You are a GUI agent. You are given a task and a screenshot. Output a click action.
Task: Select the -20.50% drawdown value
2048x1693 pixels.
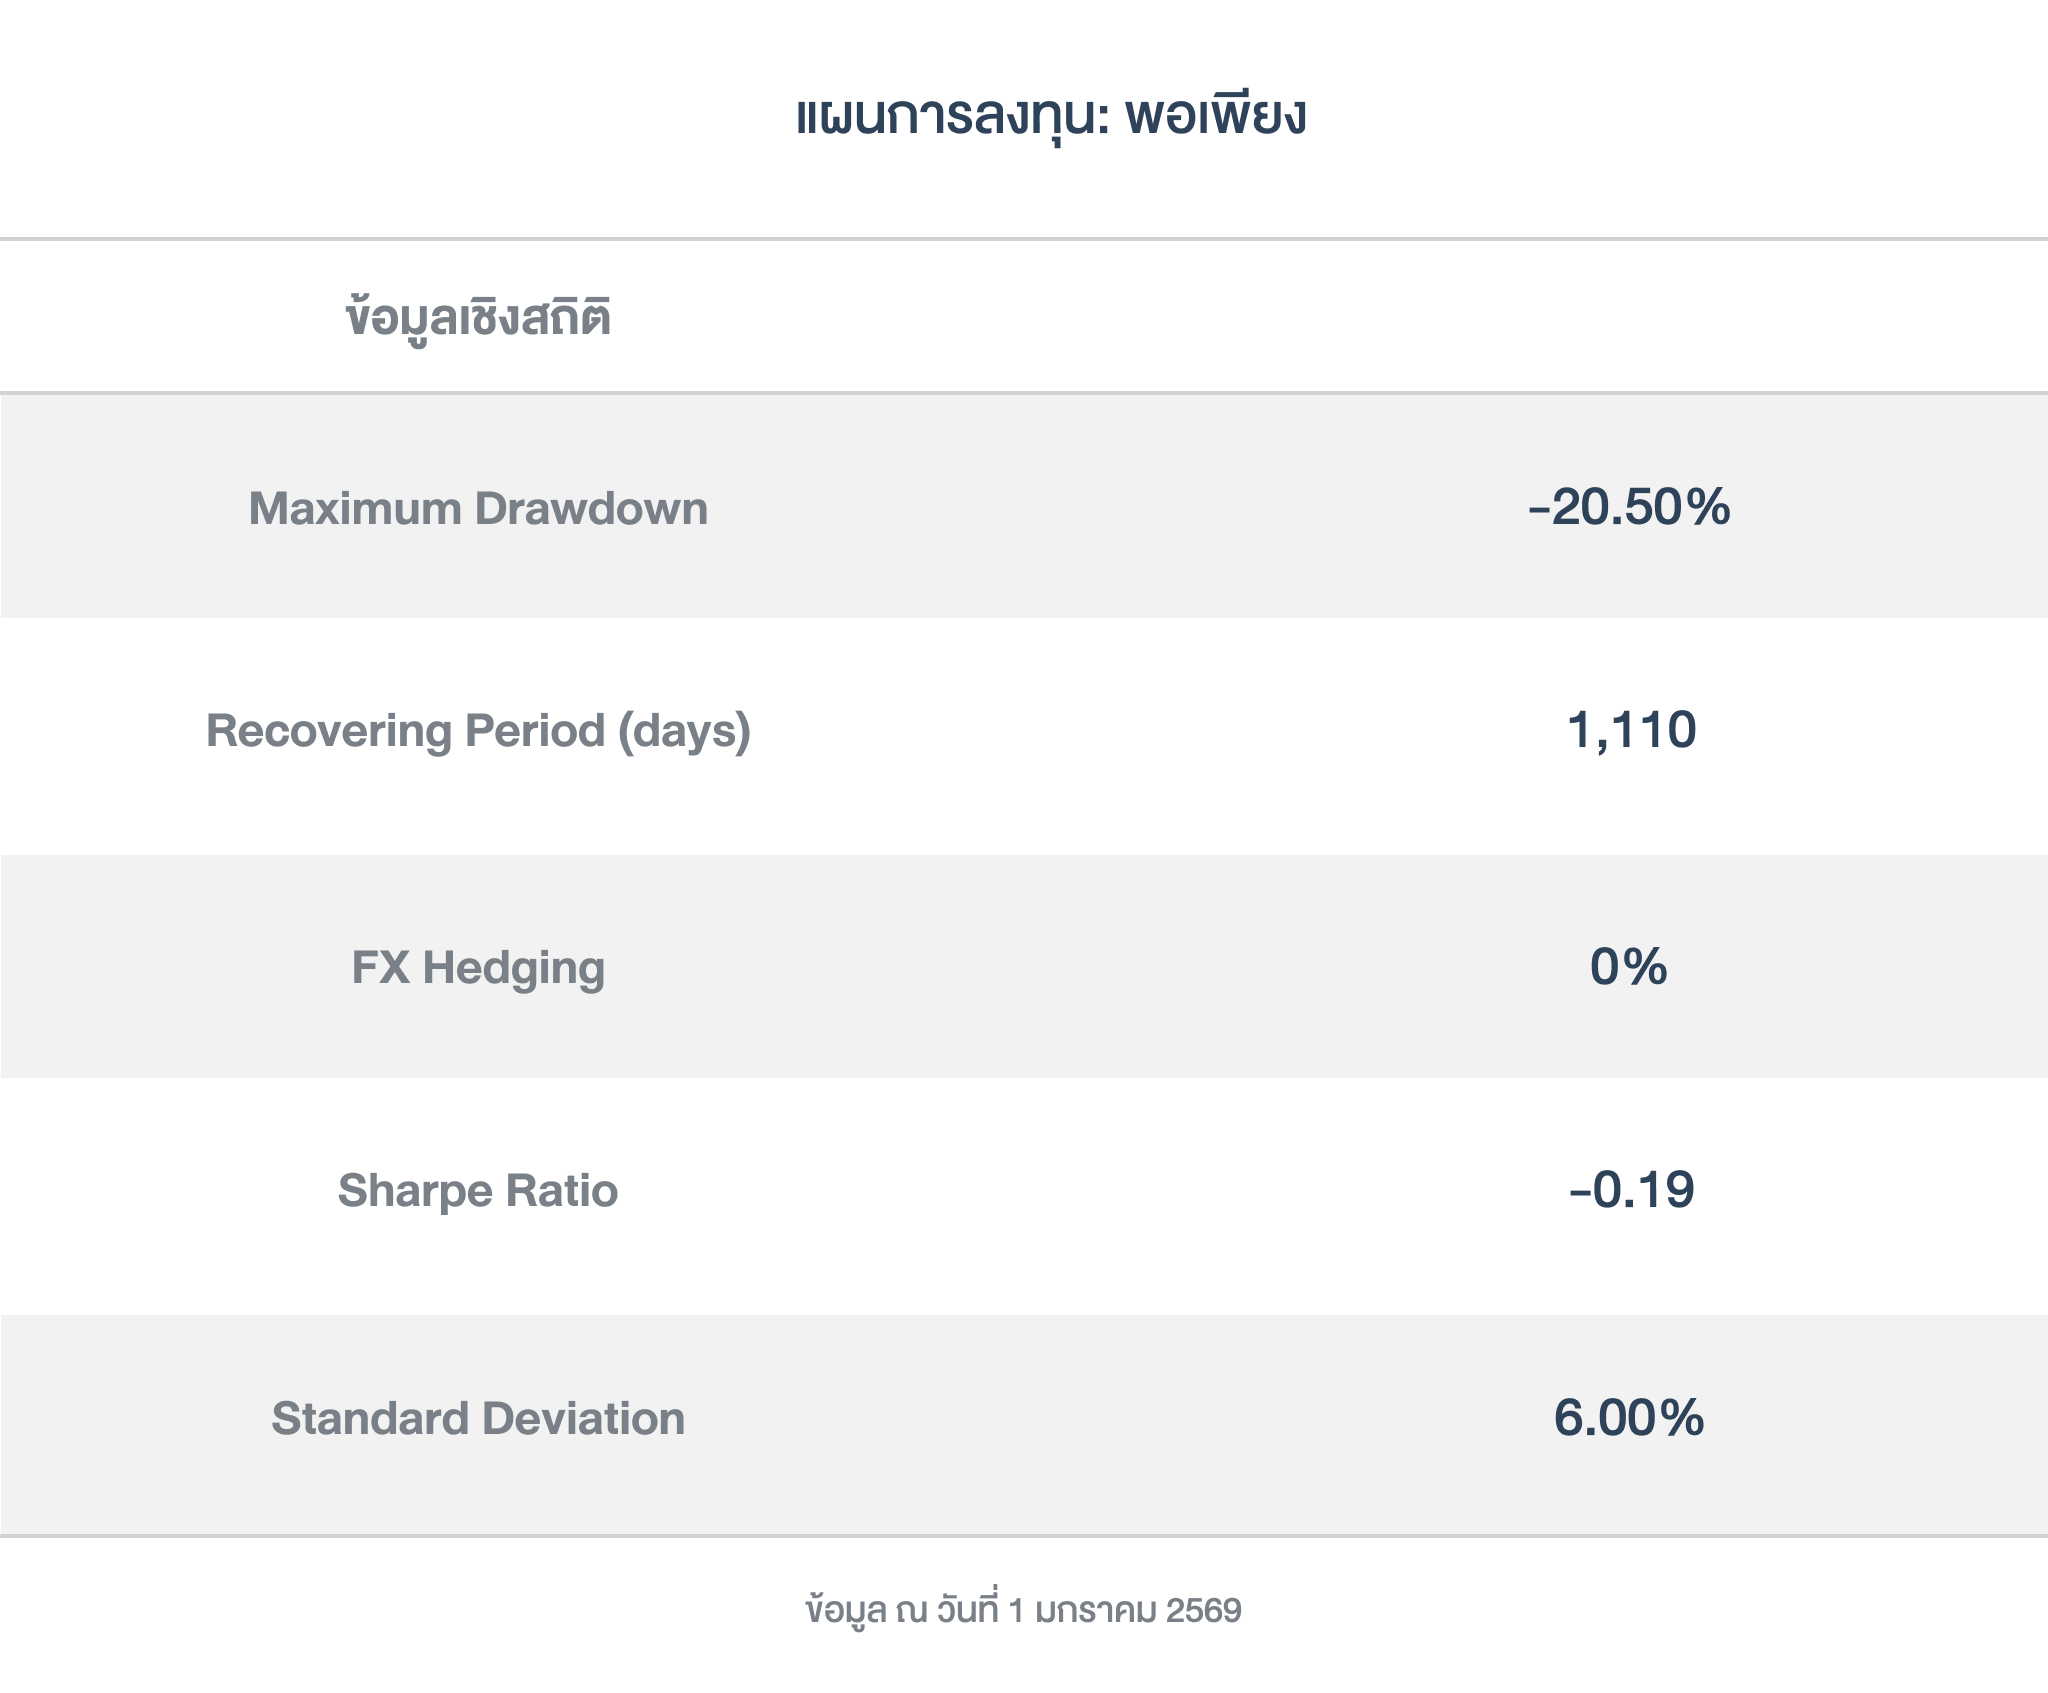pyautogui.click(x=1629, y=506)
